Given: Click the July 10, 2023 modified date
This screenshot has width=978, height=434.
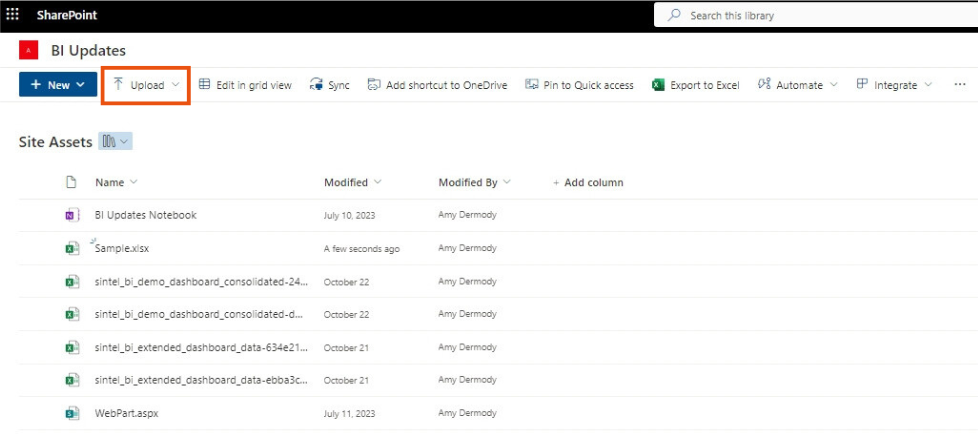Looking at the screenshot, I should 349,216.
